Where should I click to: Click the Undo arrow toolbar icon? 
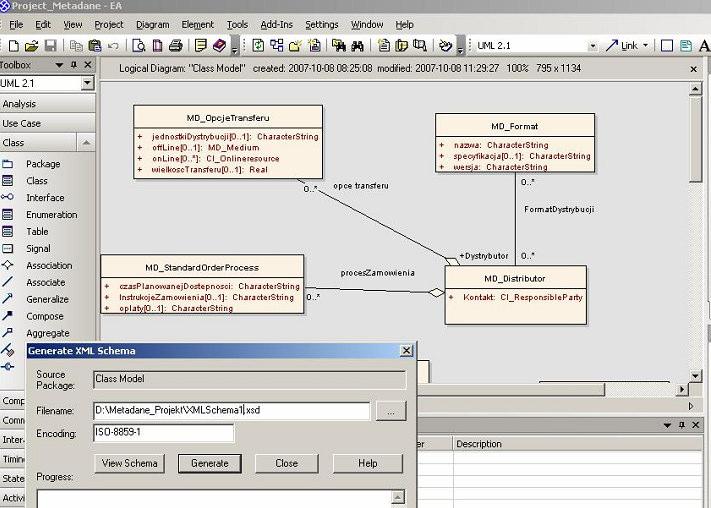[113, 45]
